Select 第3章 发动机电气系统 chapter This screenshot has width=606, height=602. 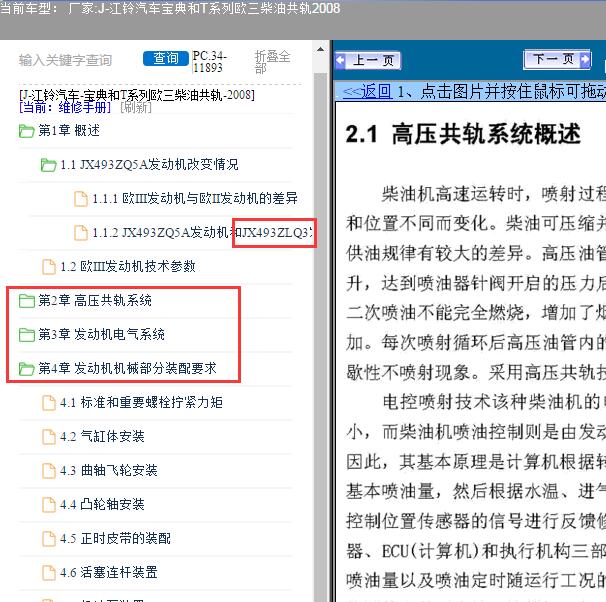101,334
